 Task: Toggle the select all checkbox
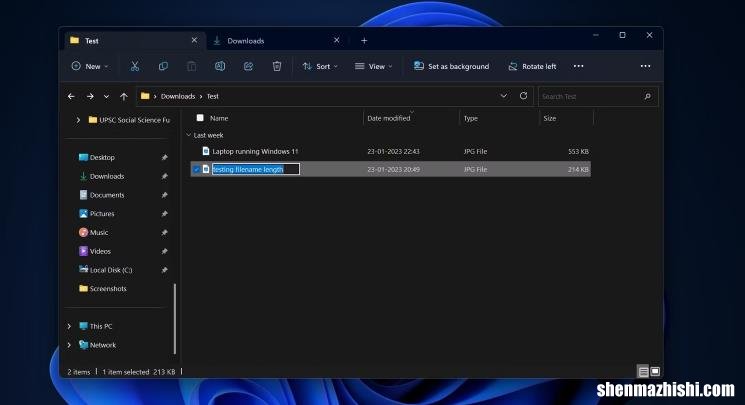(x=200, y=118)
